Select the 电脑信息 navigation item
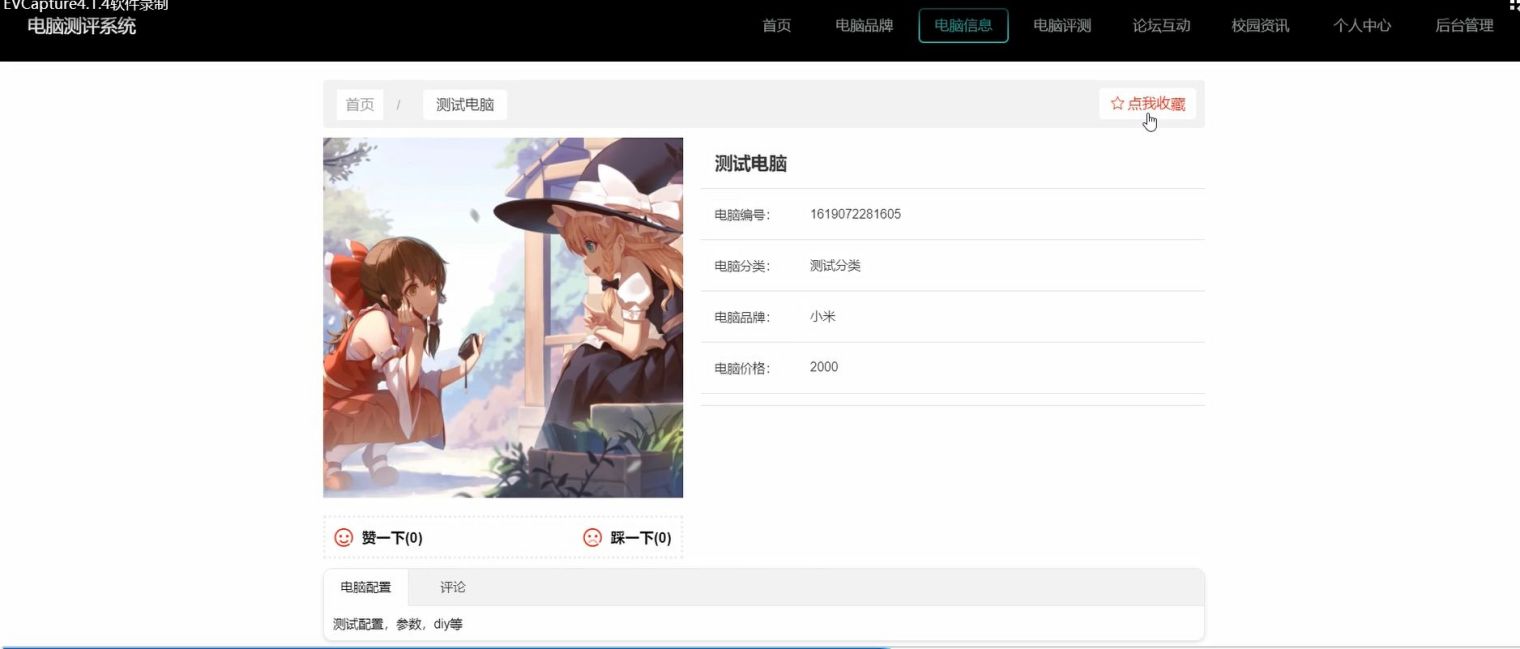 (963, 26)
